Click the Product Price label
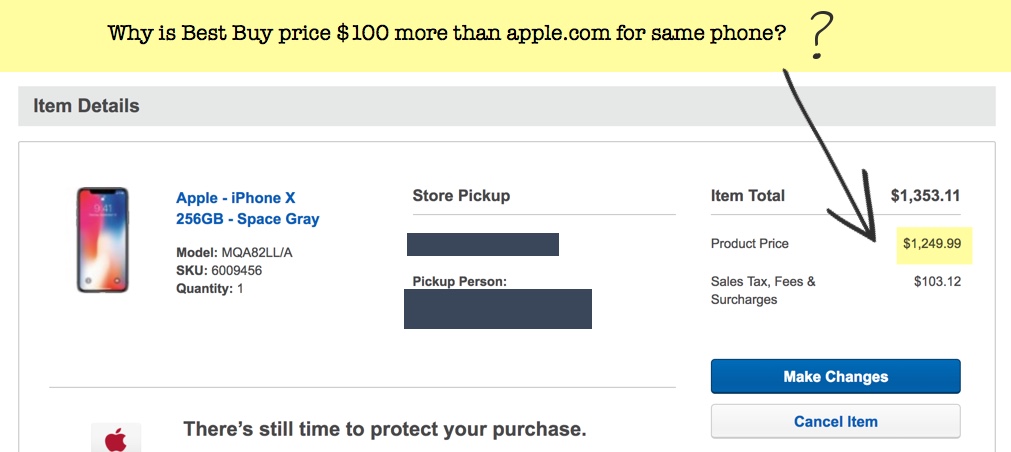 (x=749, y=243)
